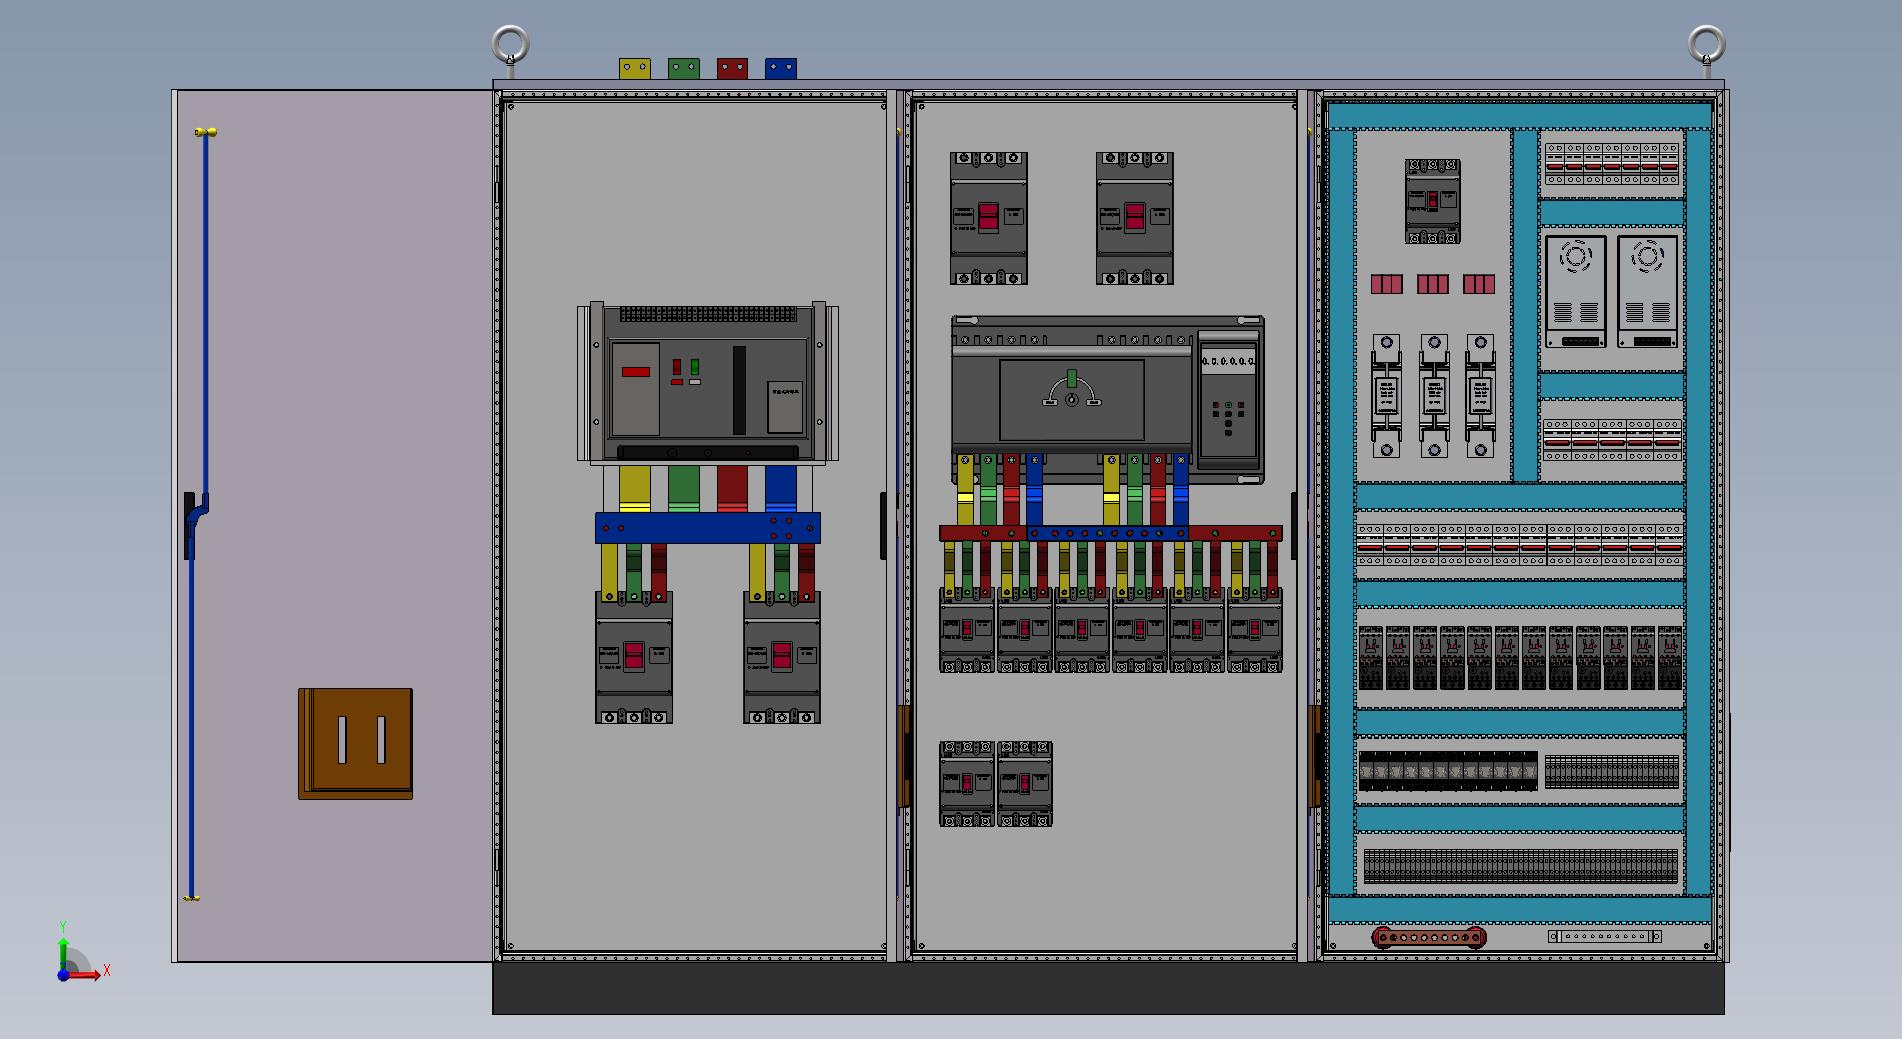Select the dark cabinet base plinth

(1108, 988)
